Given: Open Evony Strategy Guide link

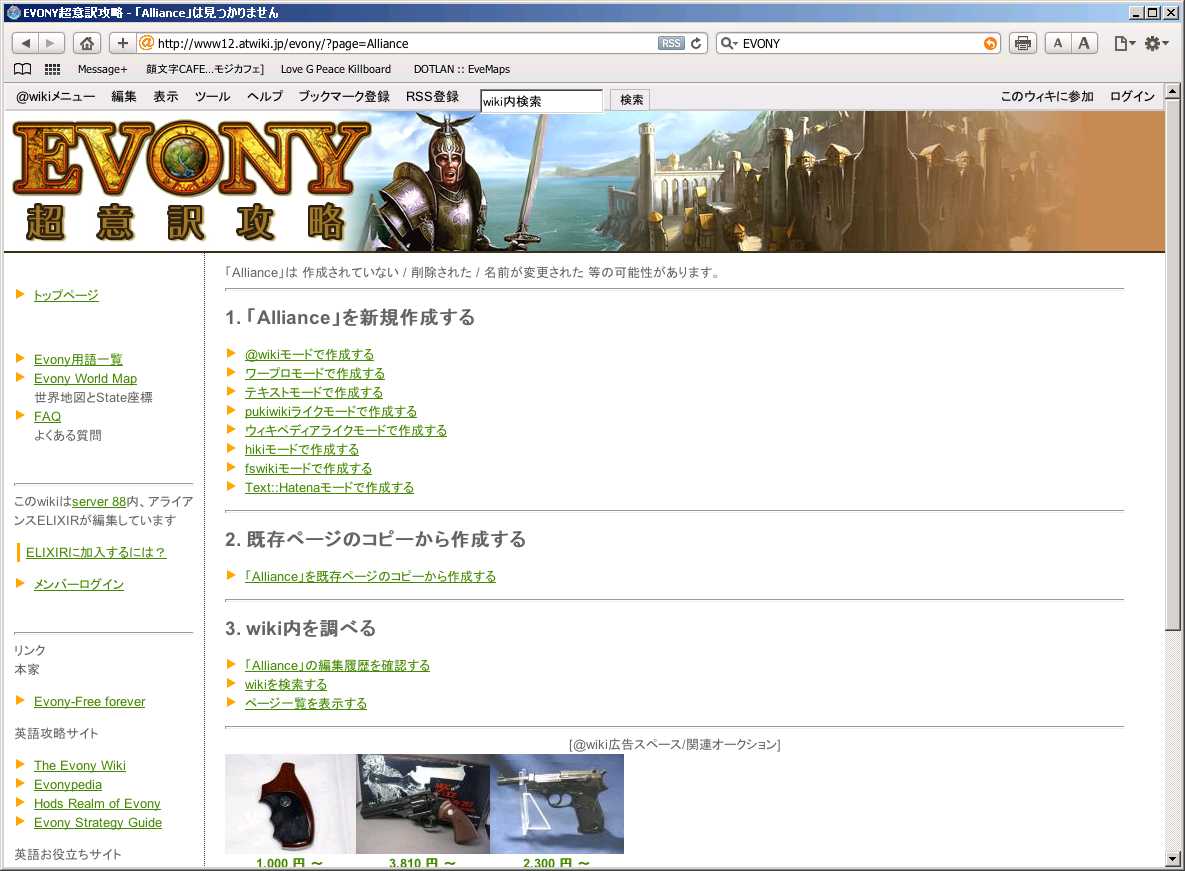Looking at the screenshot, I should point(97,823).
